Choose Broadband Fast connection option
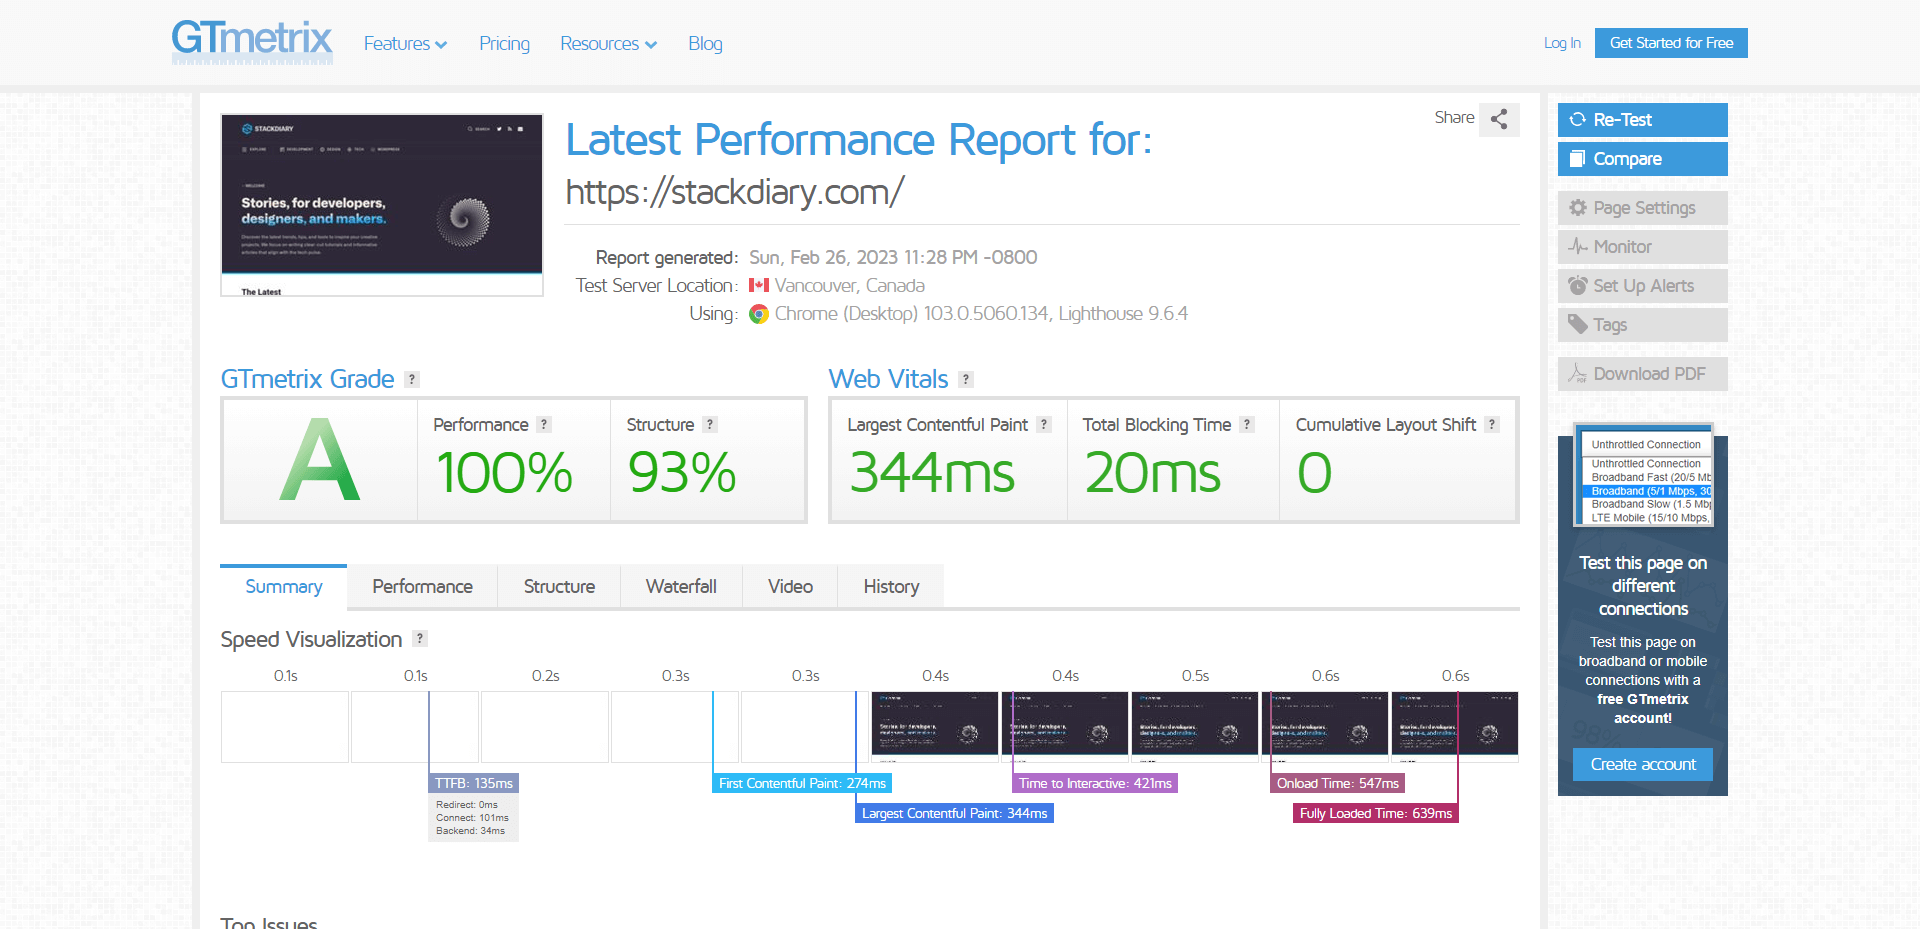The image size is (1920, 929). [1647, 478]
